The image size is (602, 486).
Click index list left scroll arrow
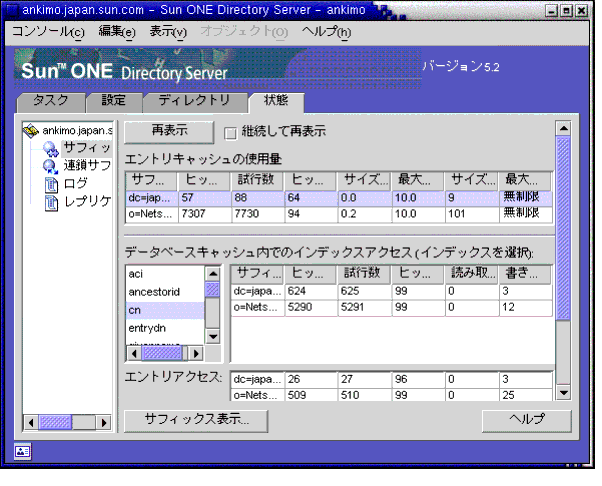(x=134, y=353)
